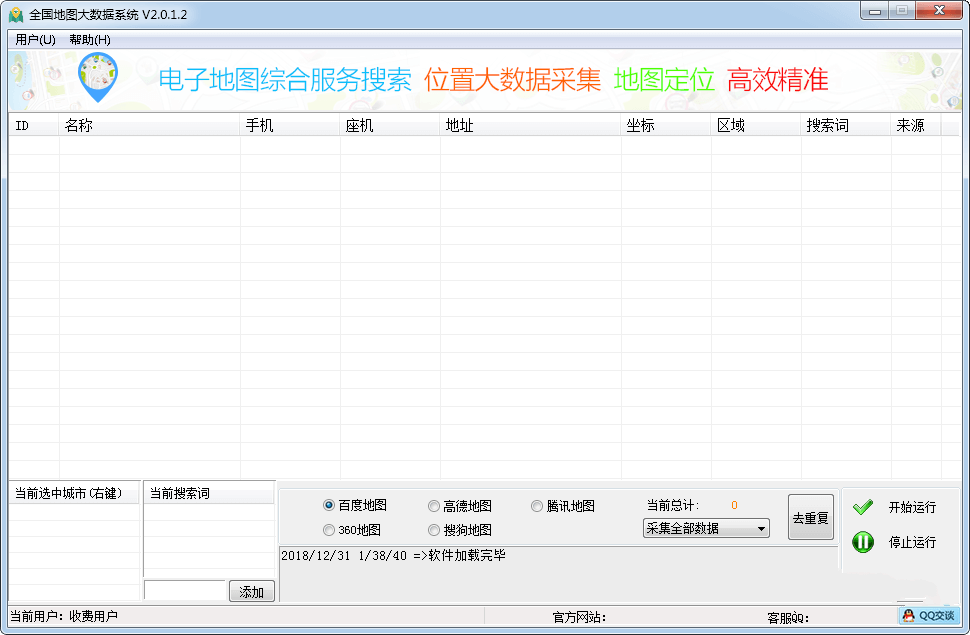
Task: Open the 帮助(H) menu
Action: click(x=90, y=40)
